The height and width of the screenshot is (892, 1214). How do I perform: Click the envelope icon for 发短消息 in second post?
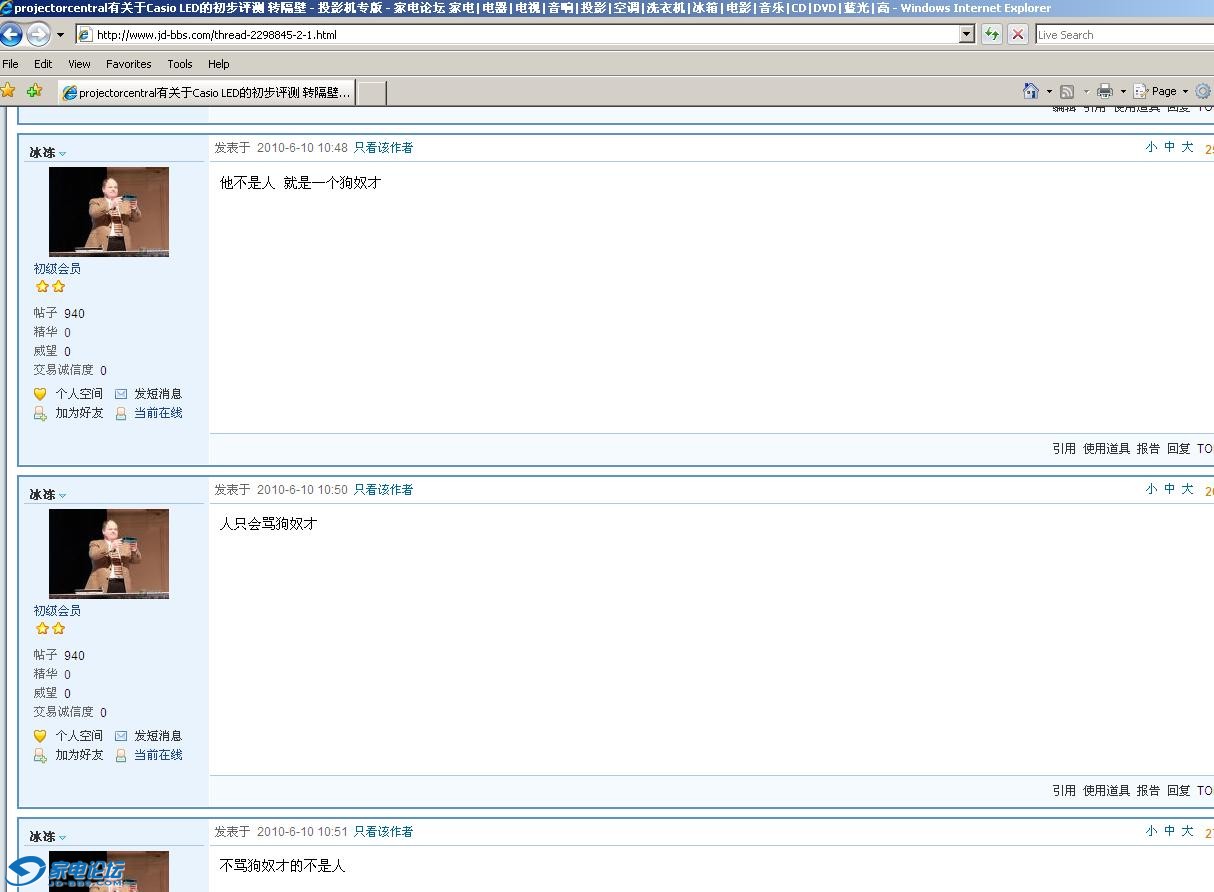[x=121, y=736]
